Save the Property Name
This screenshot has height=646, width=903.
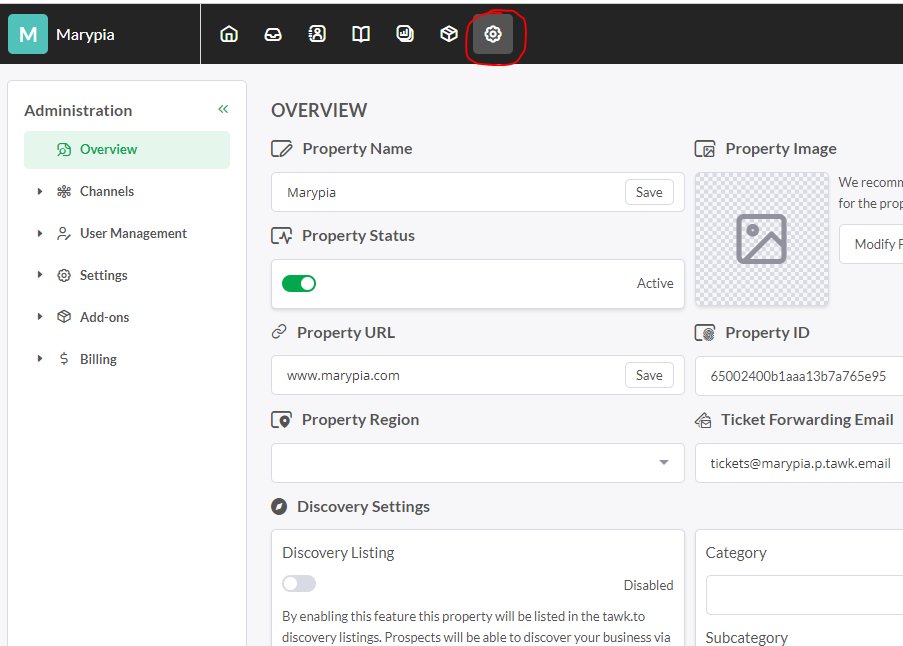point(649,192)
